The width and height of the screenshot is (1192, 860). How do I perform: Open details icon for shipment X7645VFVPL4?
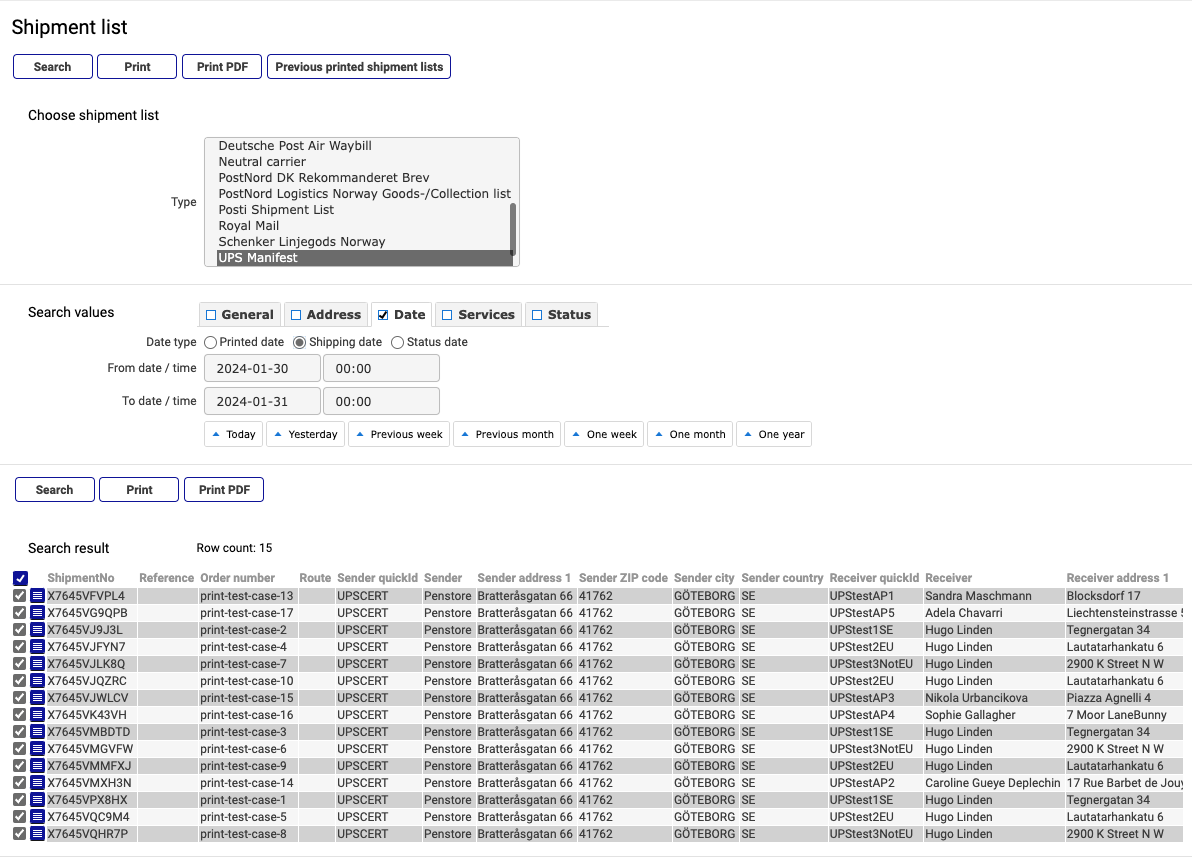coord(38,596)
